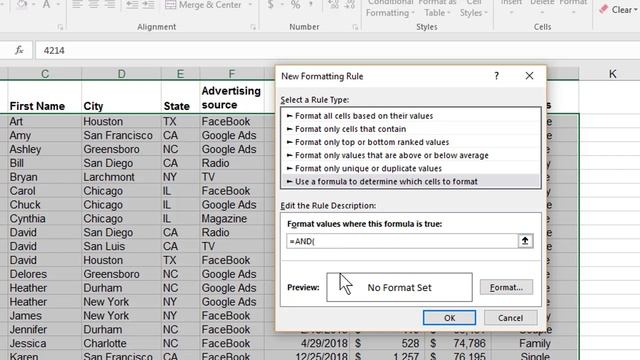
Task: Click the increase decimal icon
Action: (x=333, y=4)
